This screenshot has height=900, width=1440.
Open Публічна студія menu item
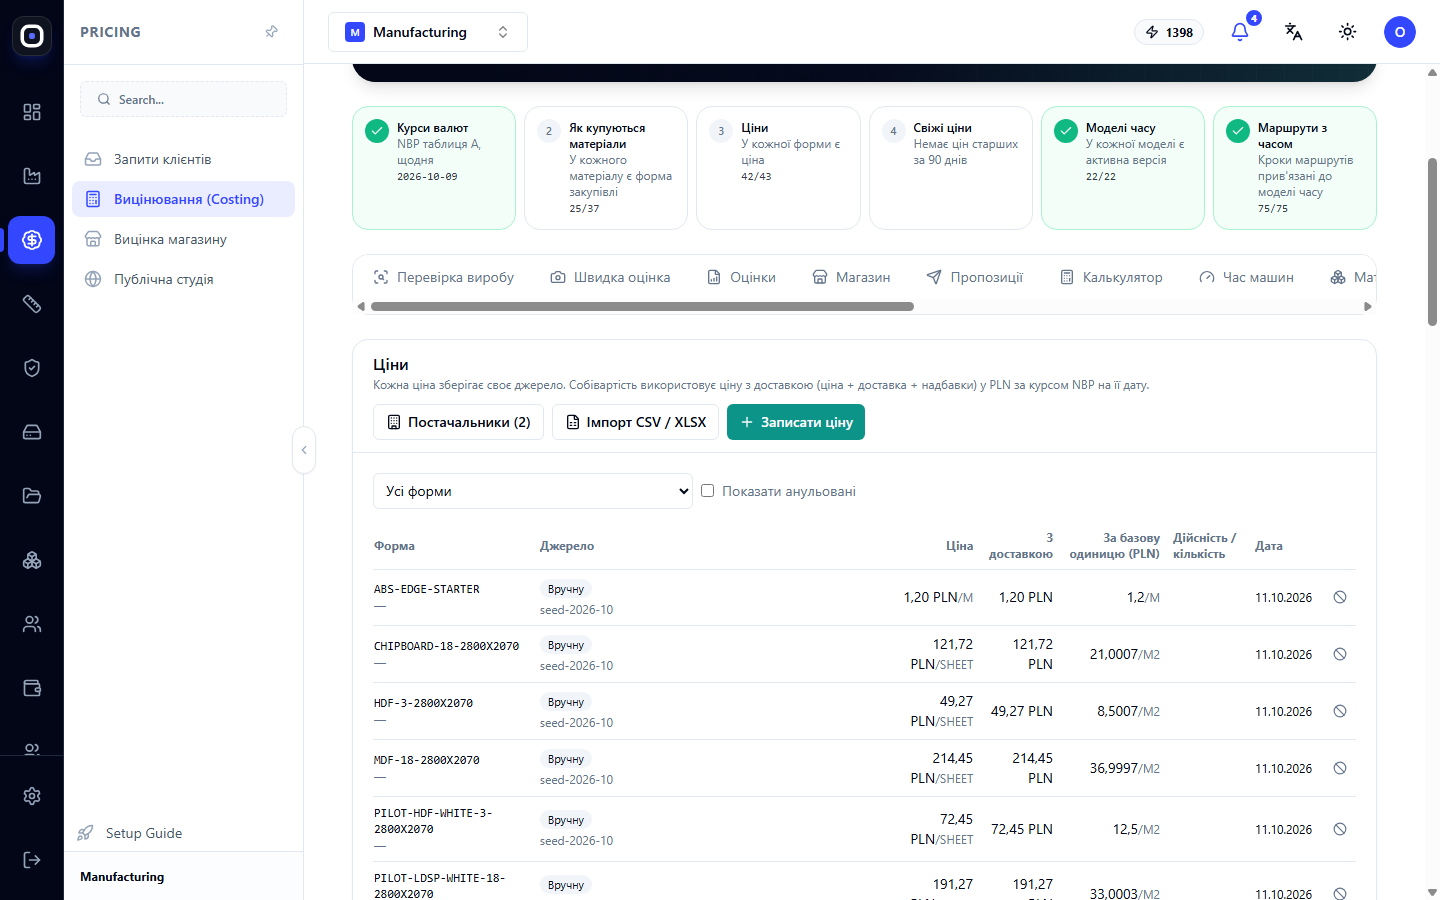[x=184, y=279]
